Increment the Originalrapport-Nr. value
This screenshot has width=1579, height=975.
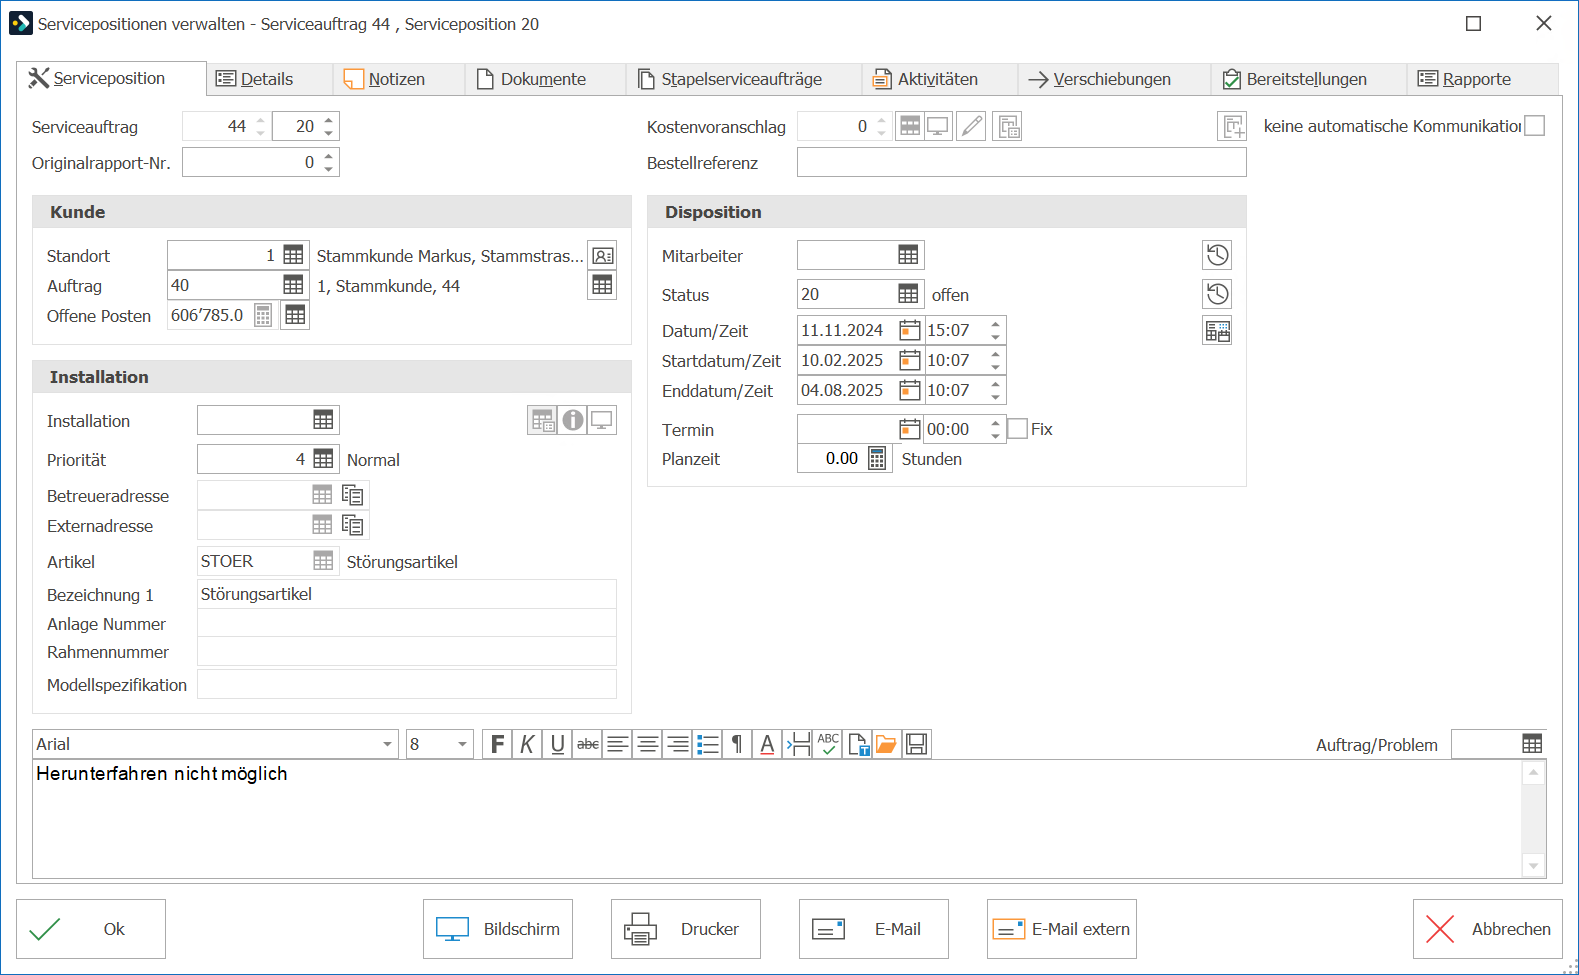(x=329, y=156)
